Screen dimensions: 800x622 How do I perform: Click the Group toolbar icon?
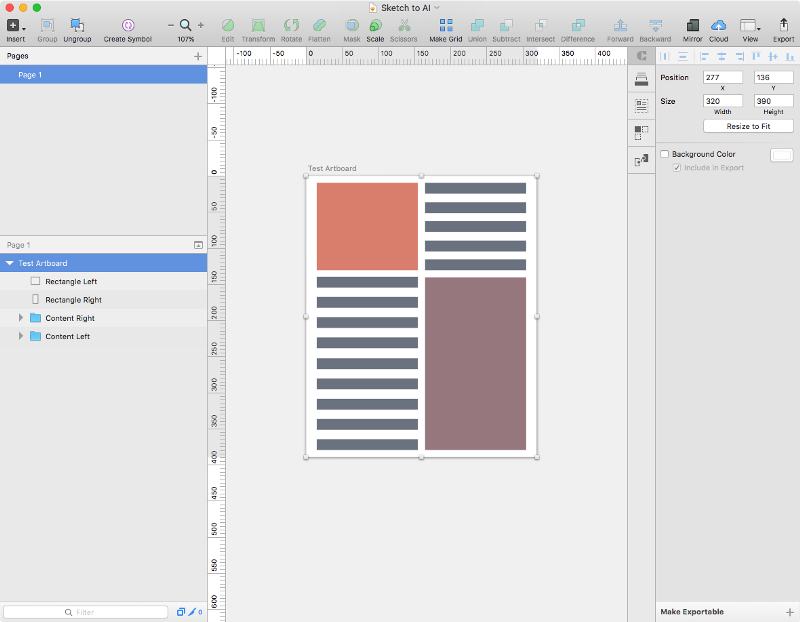point(47,26)
